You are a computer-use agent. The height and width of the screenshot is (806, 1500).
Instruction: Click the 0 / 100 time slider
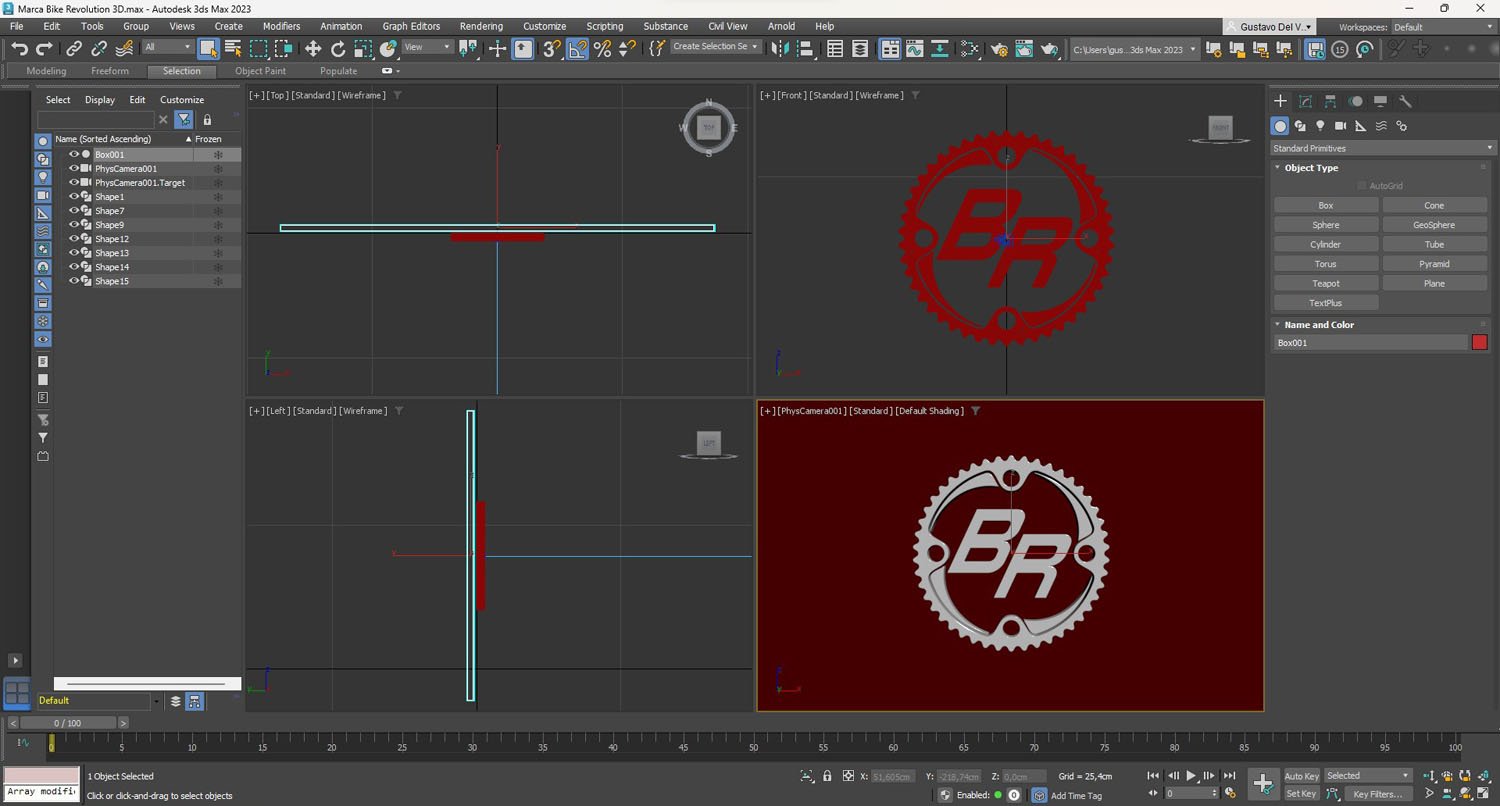(x=68, y=723)
